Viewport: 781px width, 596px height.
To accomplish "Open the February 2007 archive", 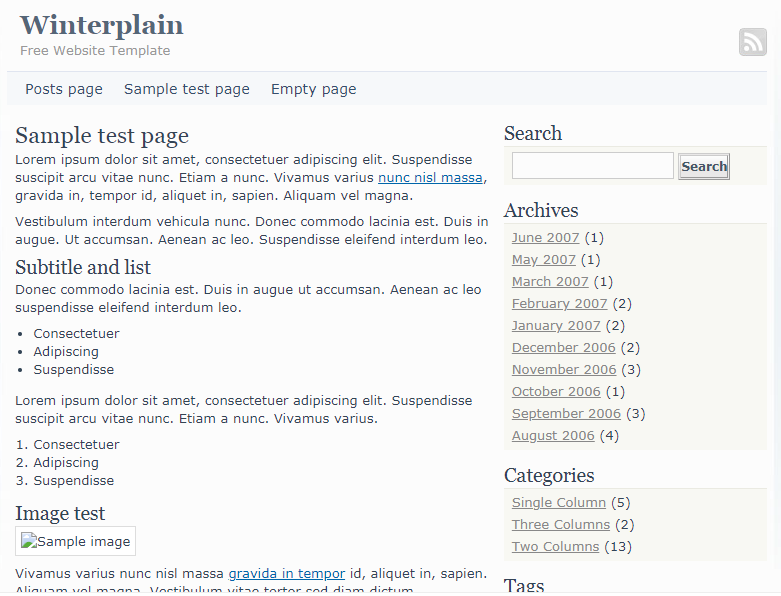I will click(x=559, y=304).
